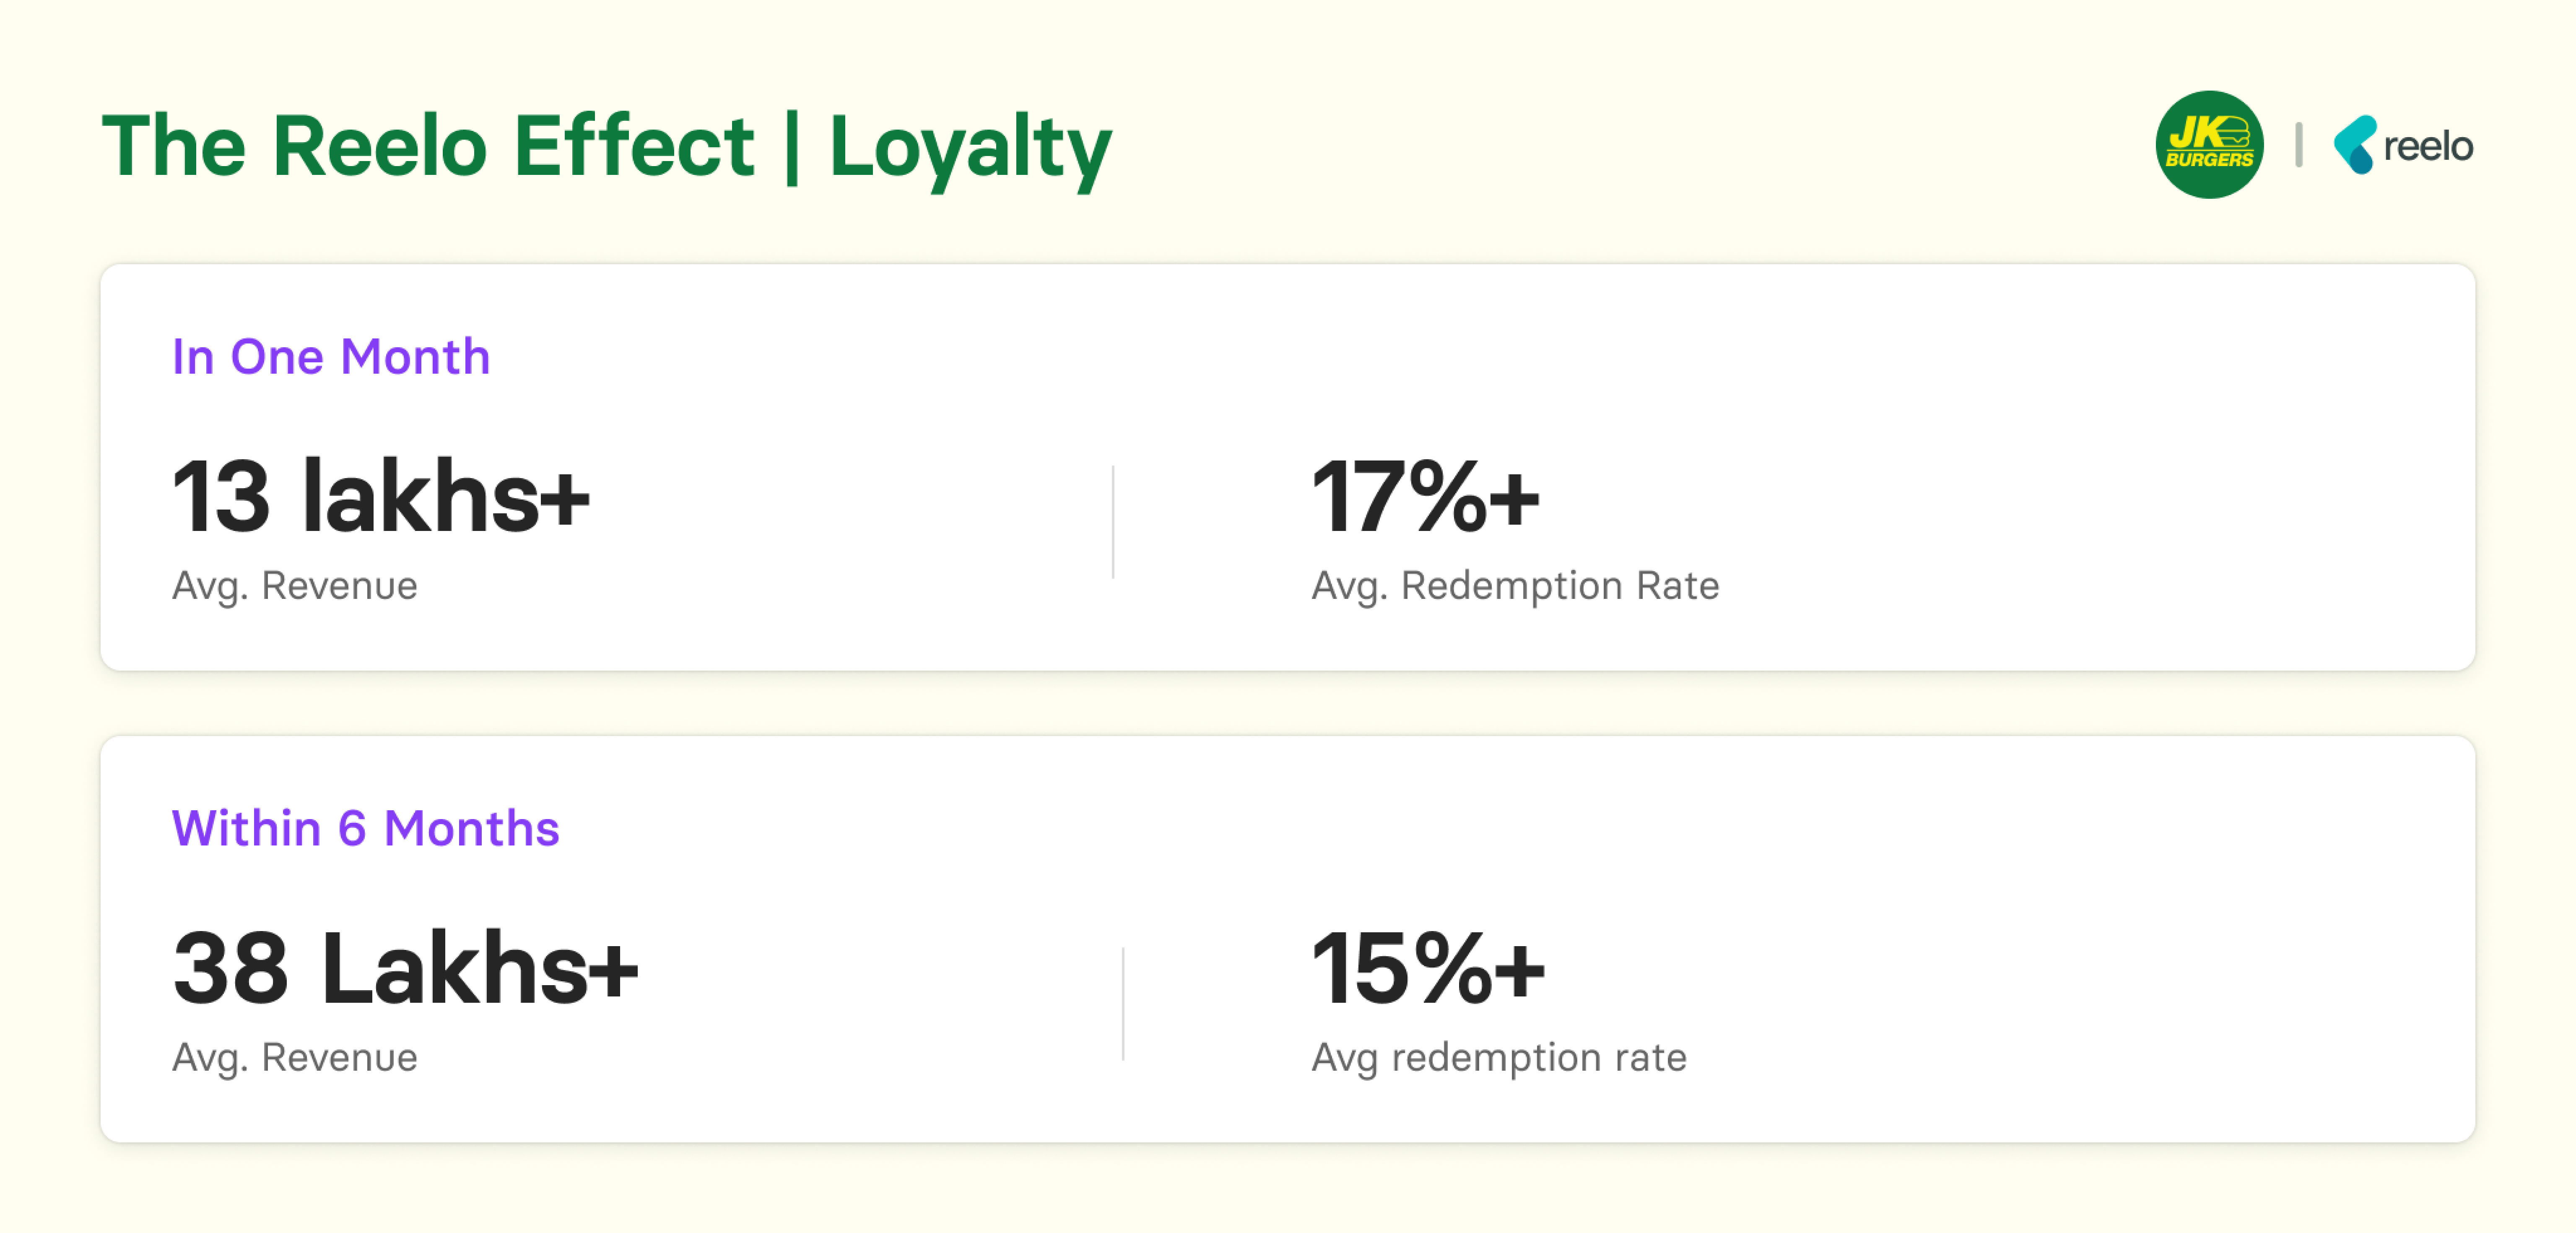The image size is (2576, 1233).
Task: Click the divider between the logos
Action: pyautogui.click(x=2299, y=145)
